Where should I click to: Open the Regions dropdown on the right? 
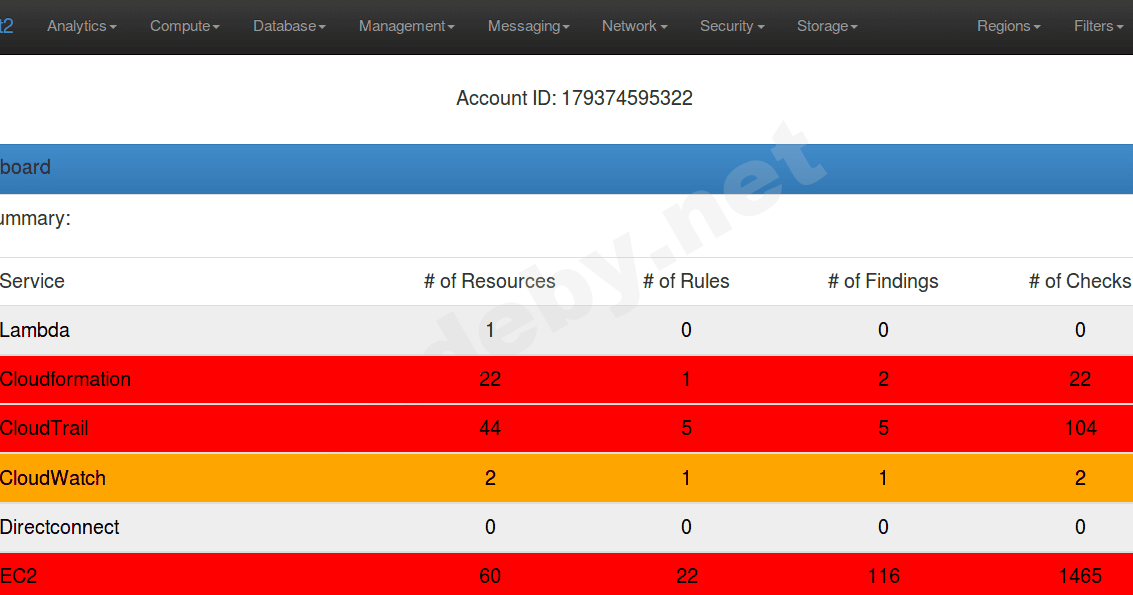point(1008,26)
